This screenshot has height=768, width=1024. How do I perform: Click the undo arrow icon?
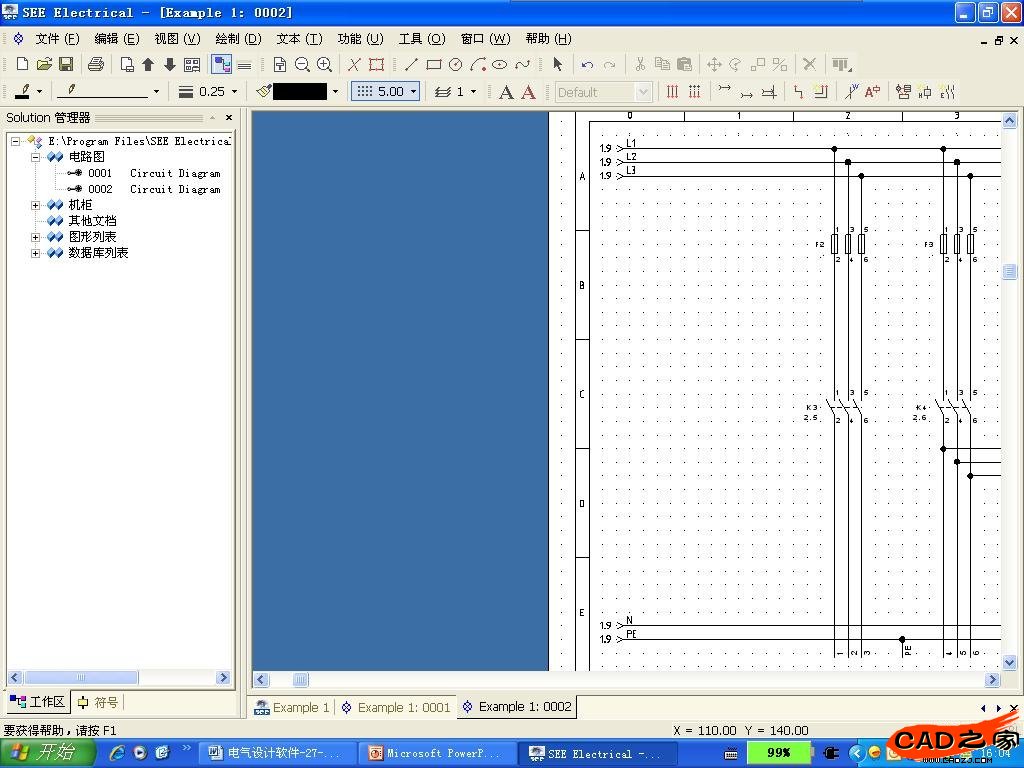587,64
